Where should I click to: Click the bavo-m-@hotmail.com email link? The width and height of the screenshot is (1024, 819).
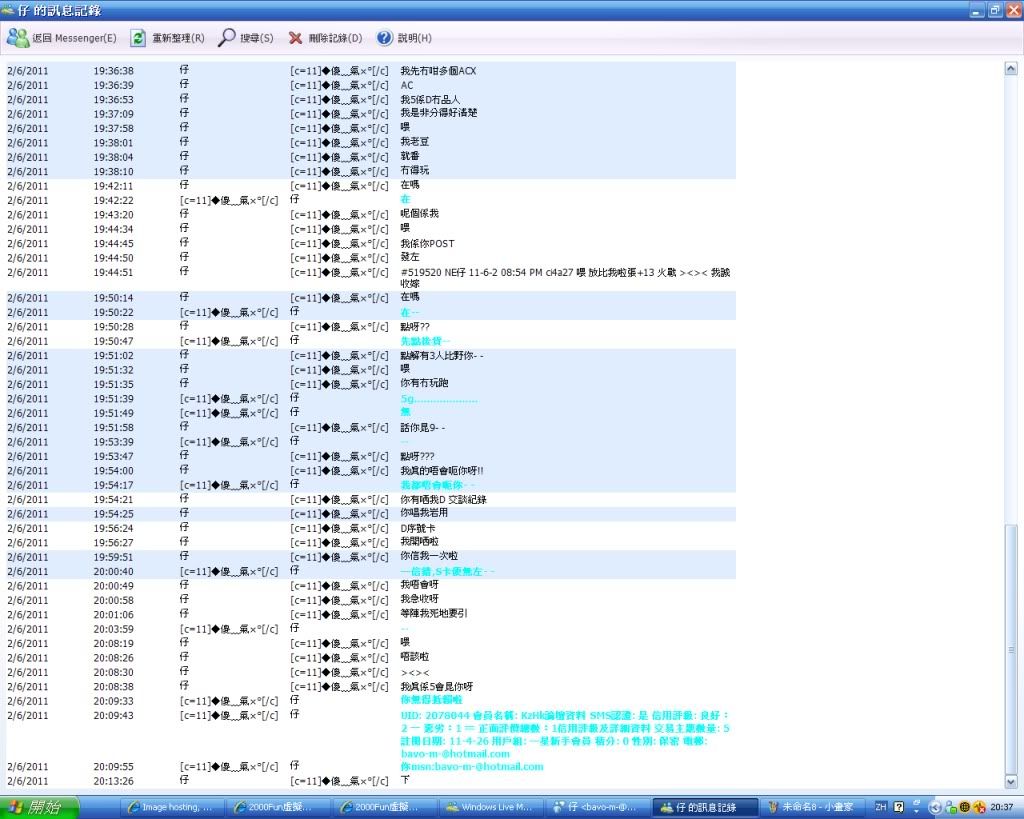click(x=455, y=754)
